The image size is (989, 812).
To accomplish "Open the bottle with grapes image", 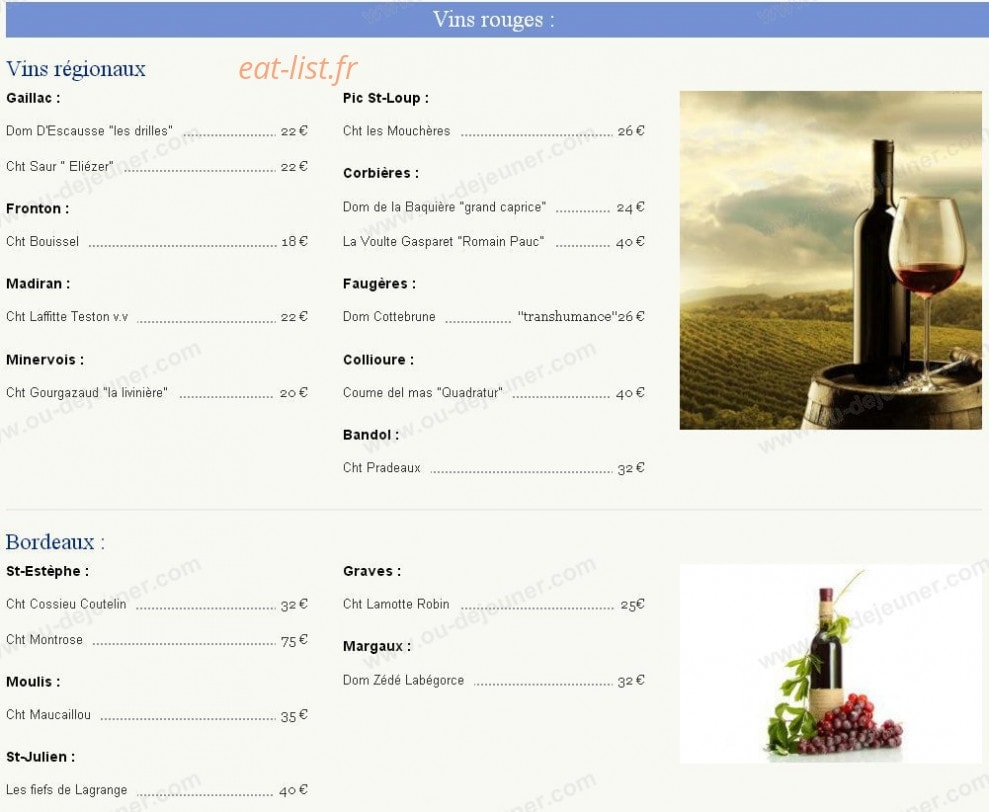I will point(830,664).
